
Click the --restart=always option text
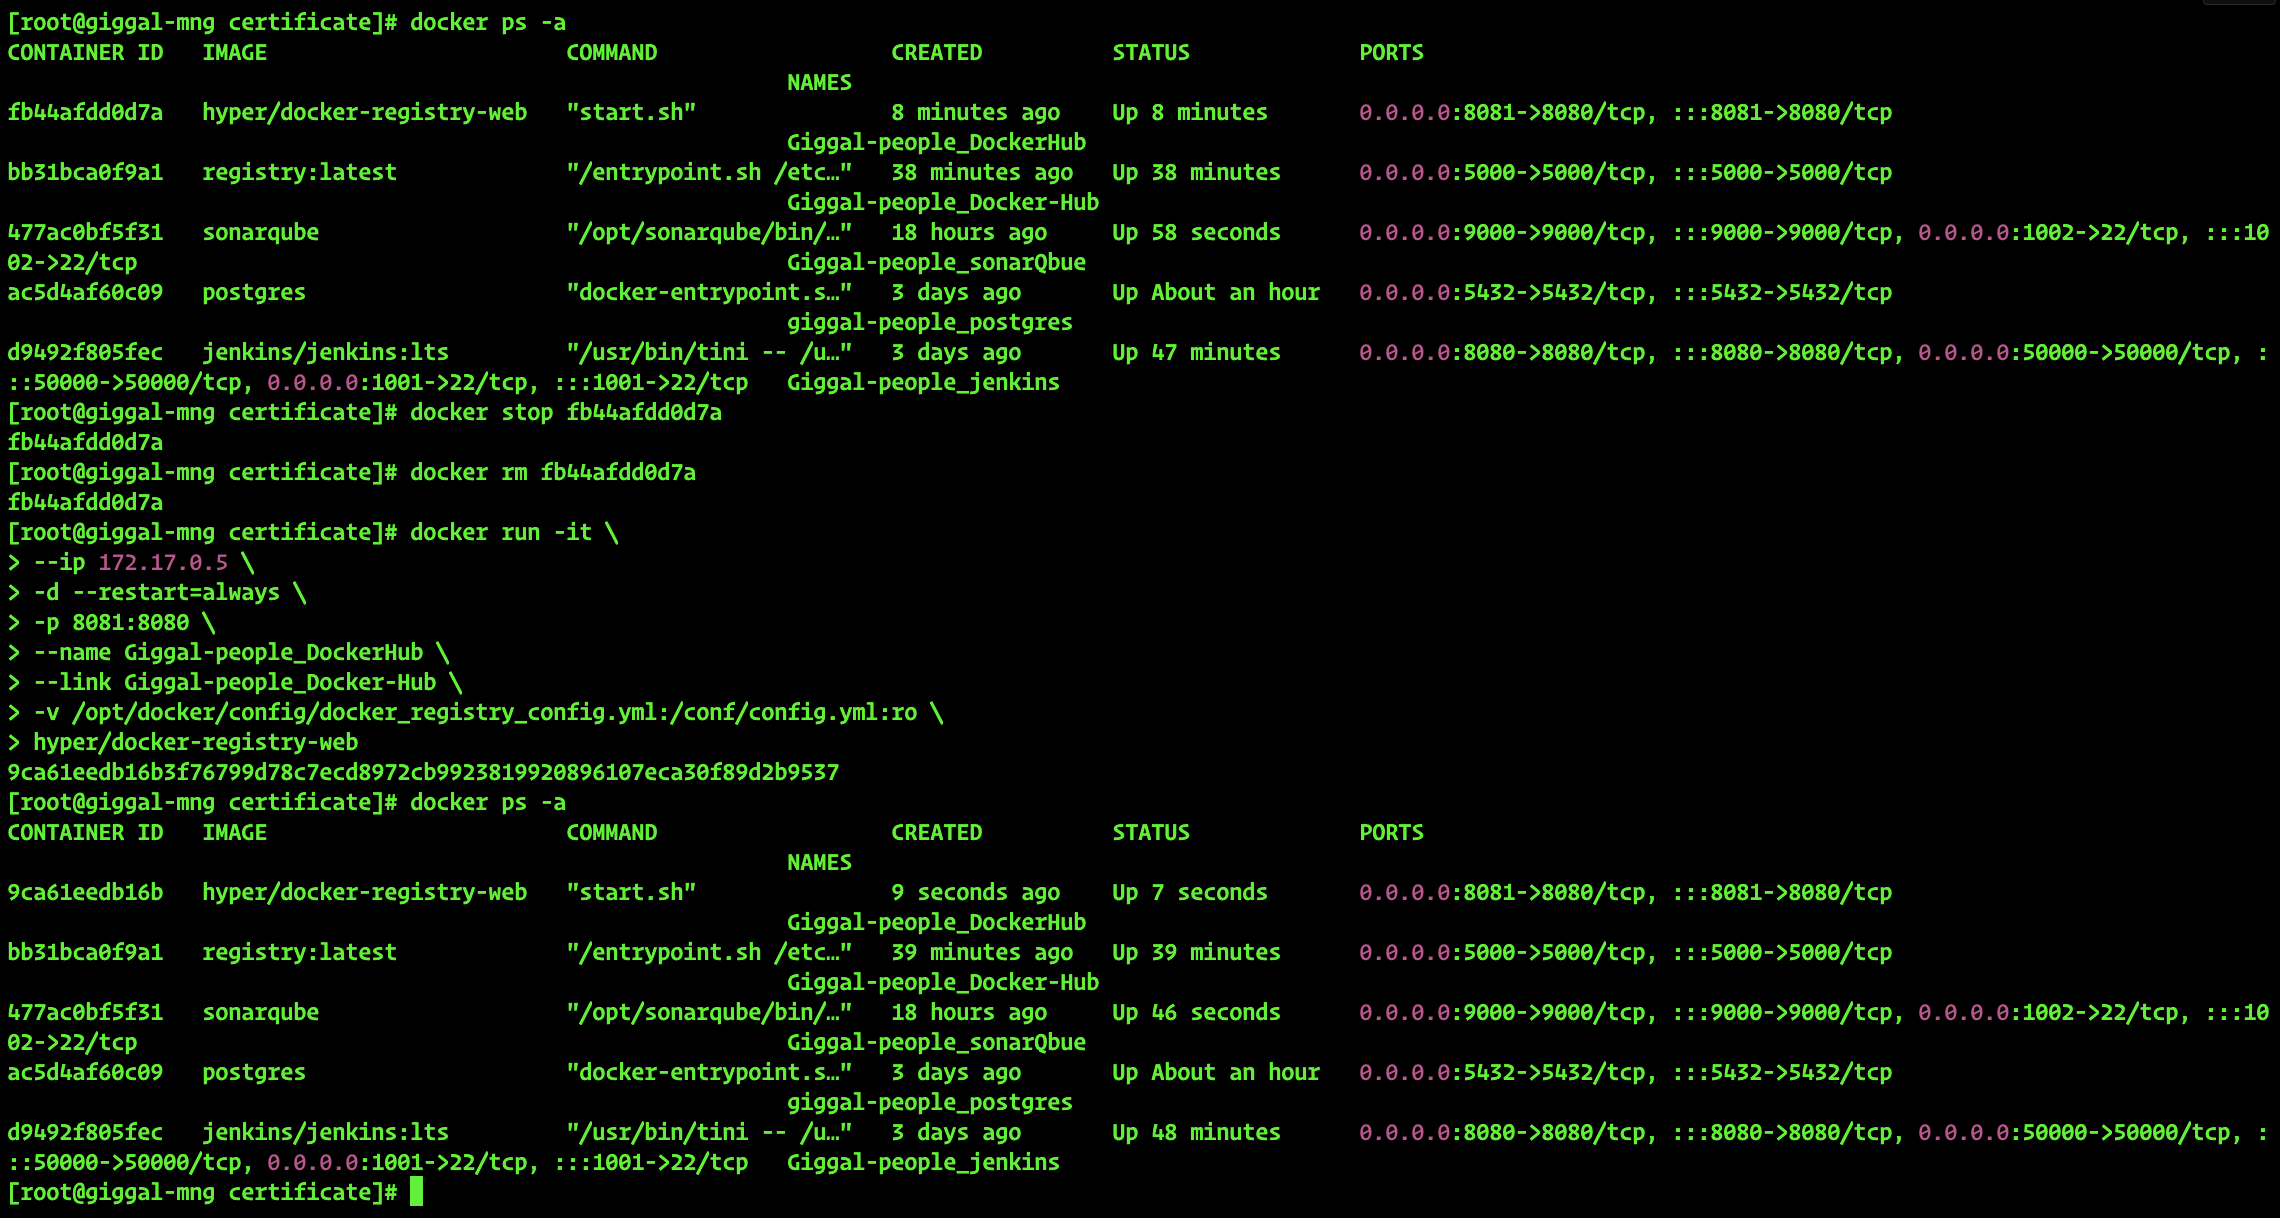tap(176, 592)
